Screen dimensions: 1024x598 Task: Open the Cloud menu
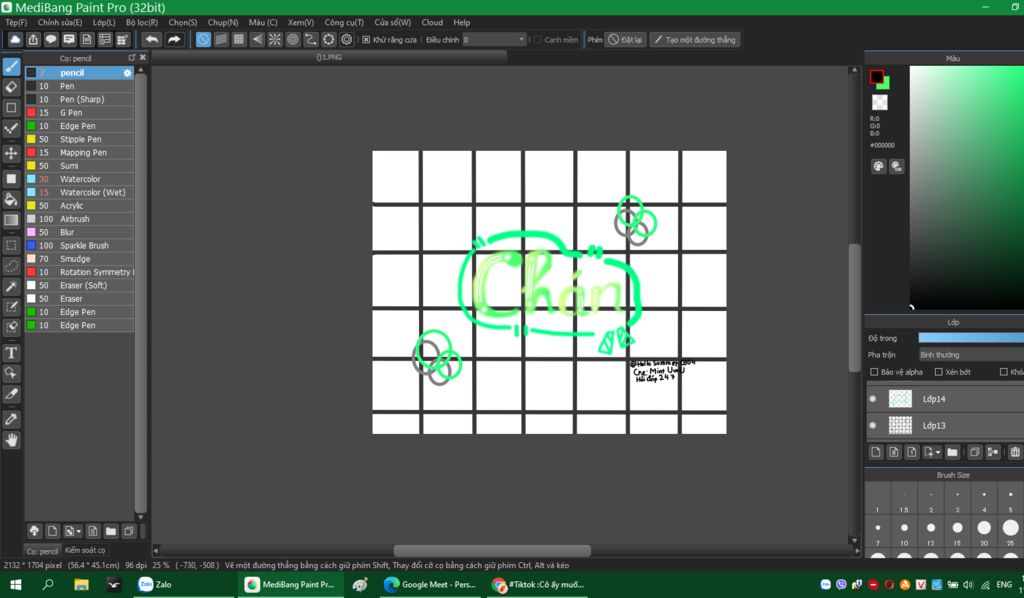point(432,22)
